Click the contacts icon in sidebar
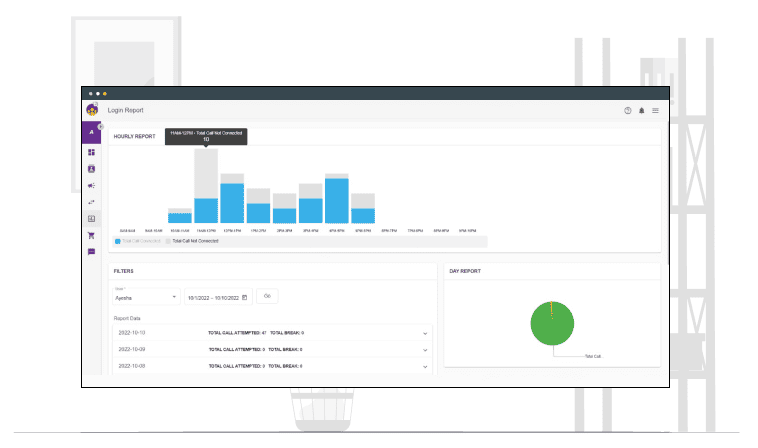 click(x=91, y=169)
